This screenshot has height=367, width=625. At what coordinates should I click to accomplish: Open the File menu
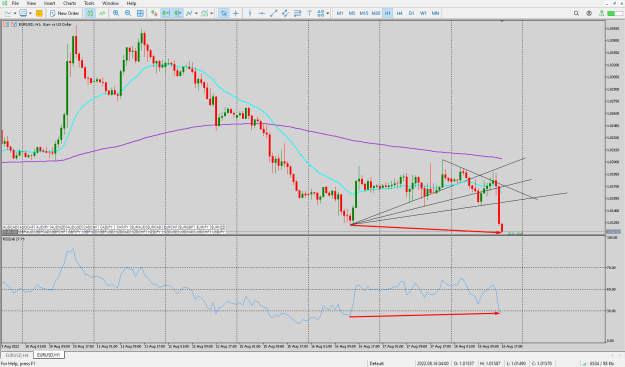pyautogui.click(x=15, y=3)
